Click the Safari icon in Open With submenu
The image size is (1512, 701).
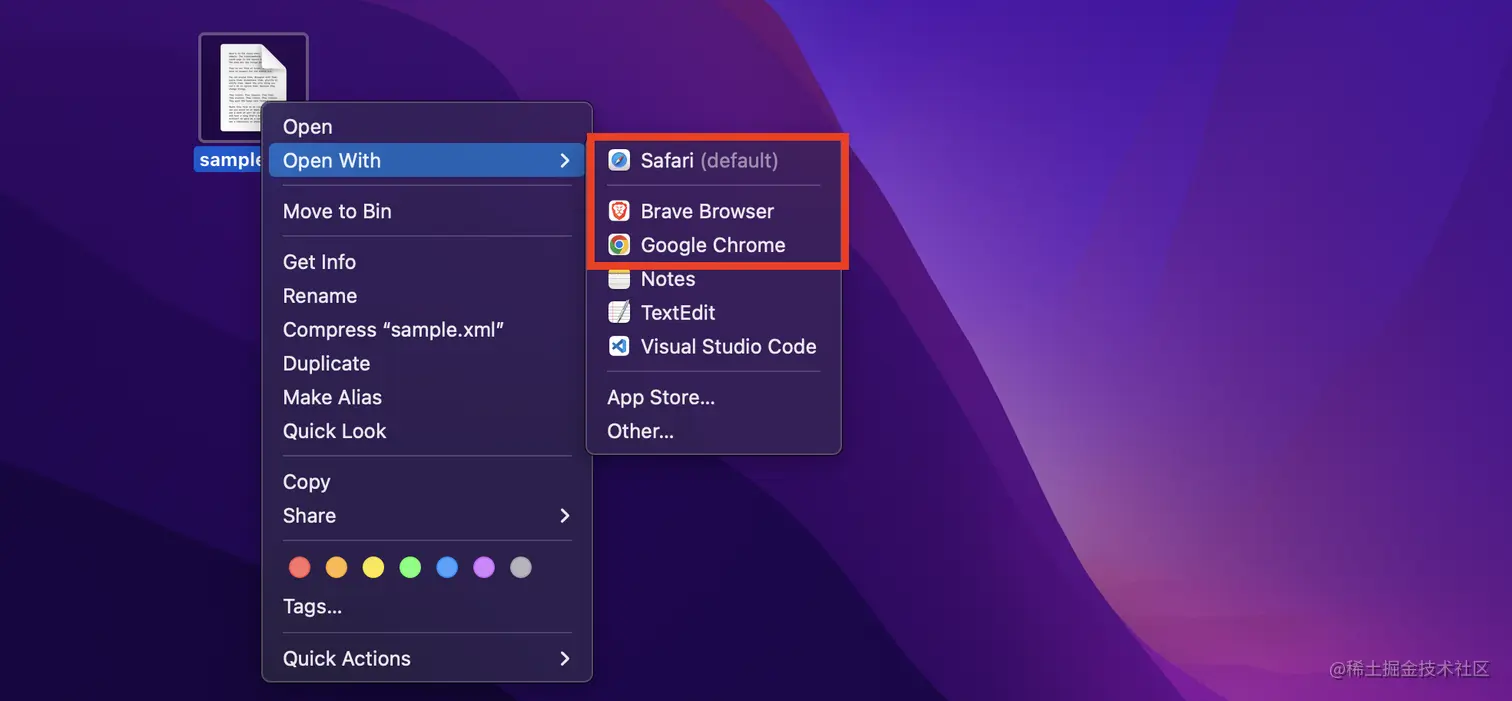coord(619,160)
